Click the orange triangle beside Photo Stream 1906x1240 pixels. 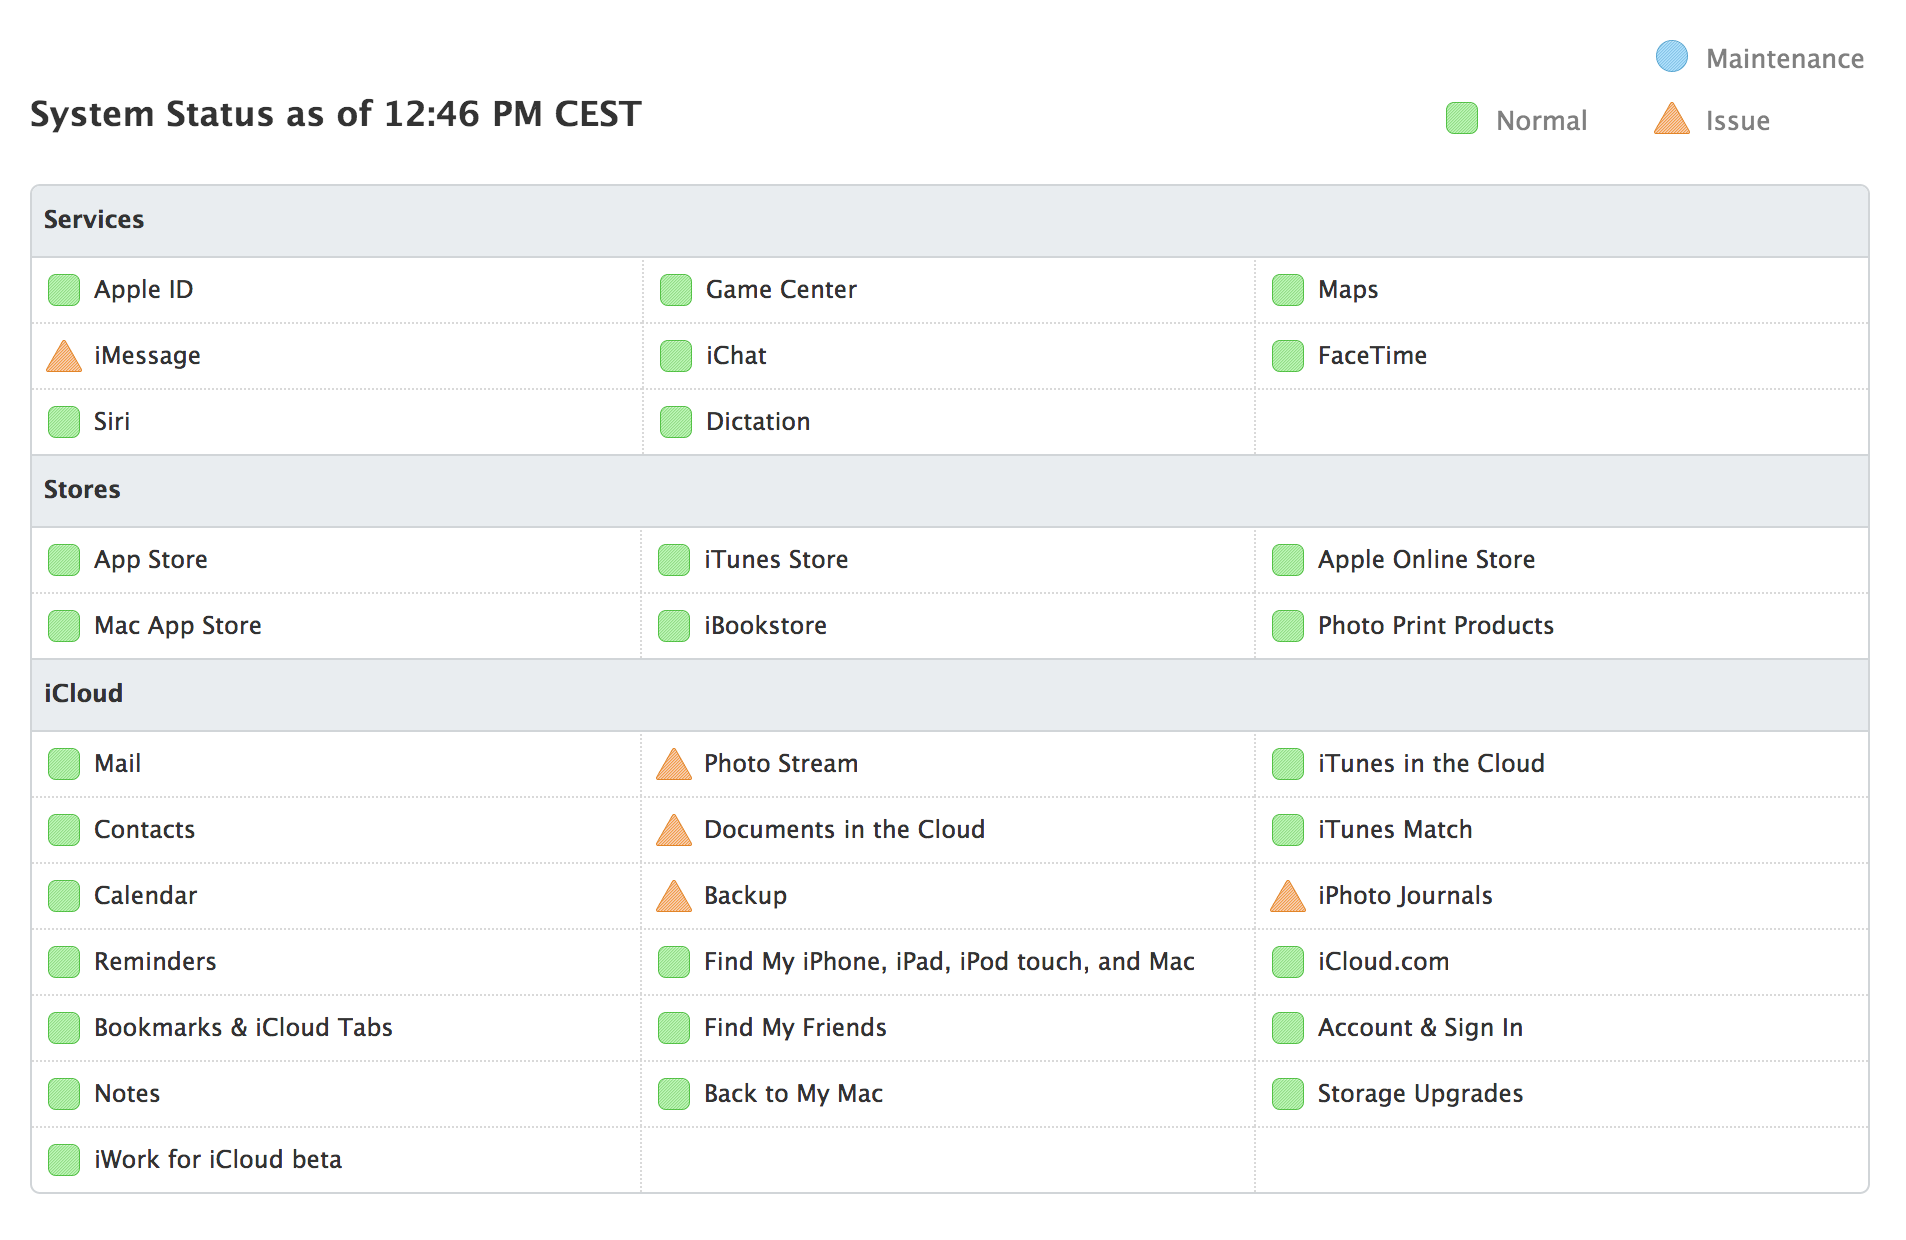pos(674,764)
